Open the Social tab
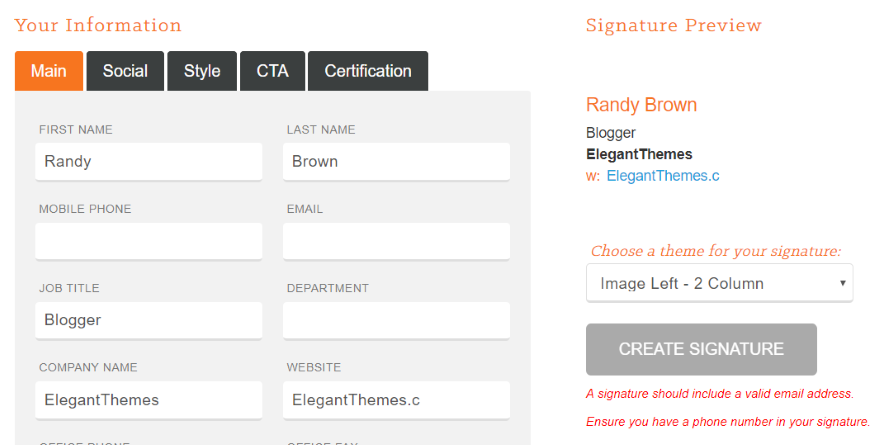The width and height of the screenshot is (880, 445). [125, 71]
